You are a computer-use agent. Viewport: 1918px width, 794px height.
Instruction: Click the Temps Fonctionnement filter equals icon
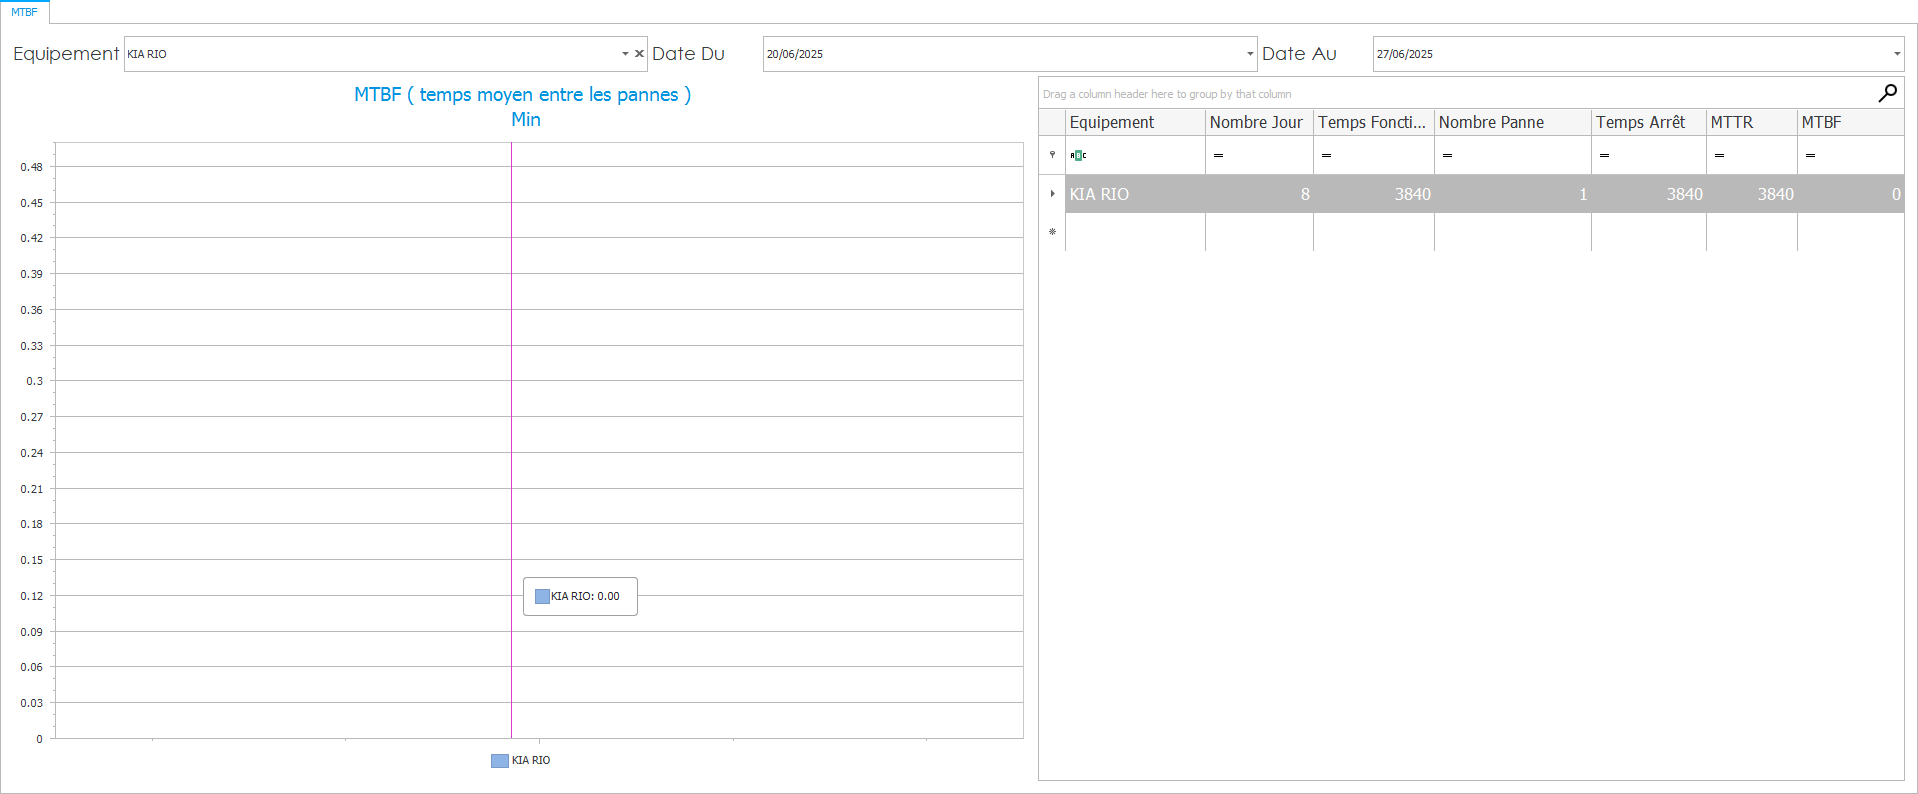pyautogui.click(x=1326, y=155)
